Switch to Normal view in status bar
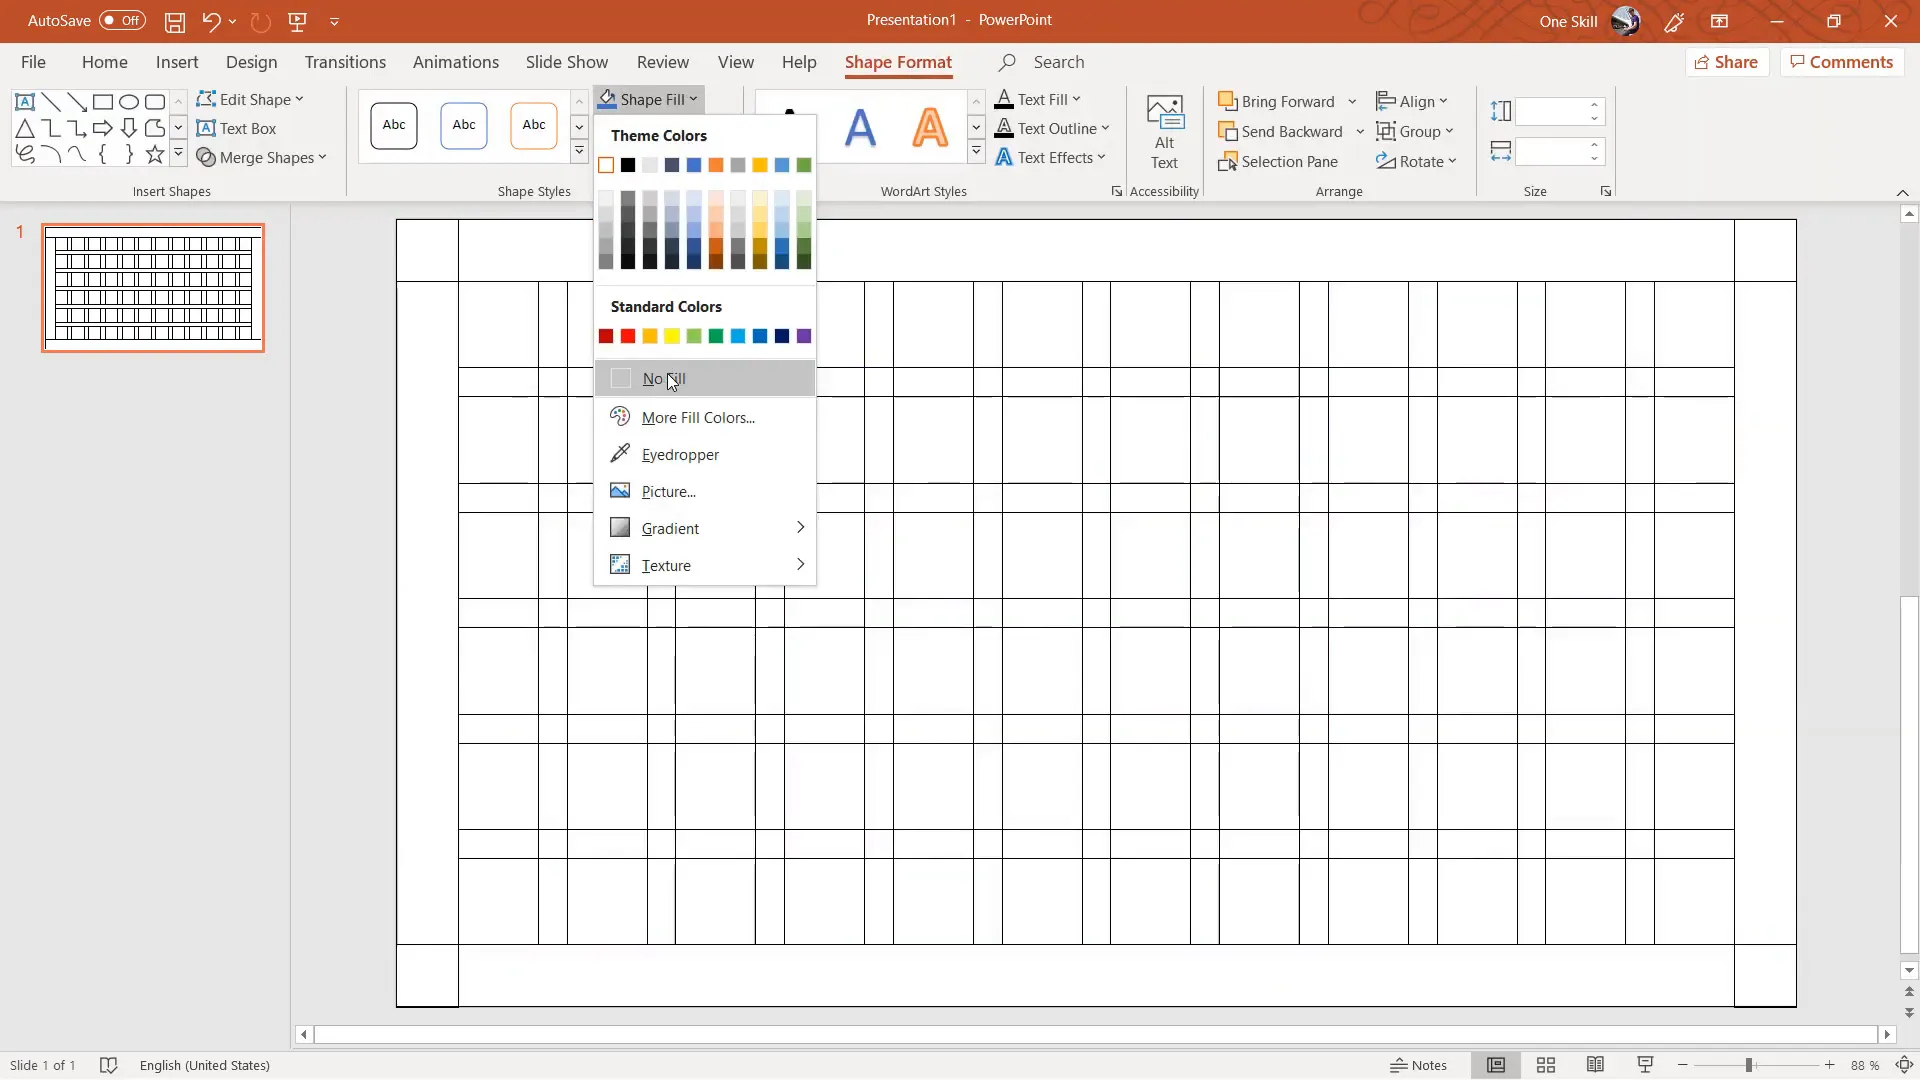This screenshot has height=1080, width=1920. [1496, 1065]
